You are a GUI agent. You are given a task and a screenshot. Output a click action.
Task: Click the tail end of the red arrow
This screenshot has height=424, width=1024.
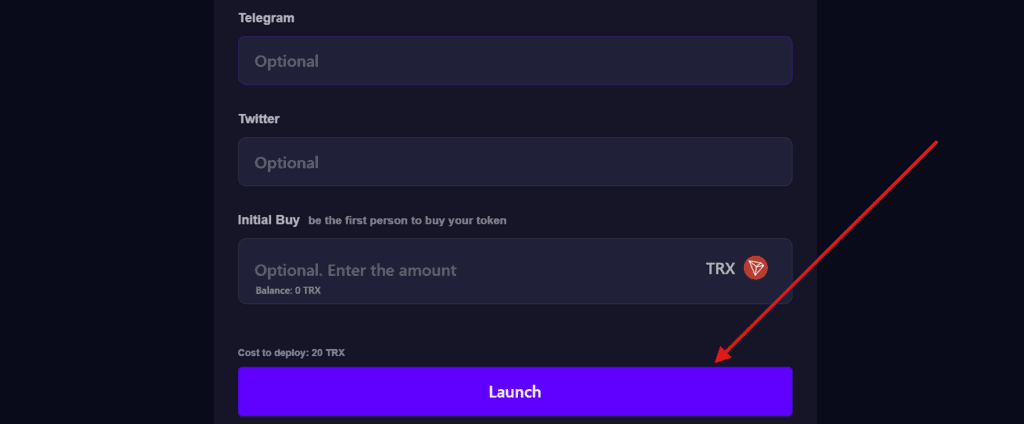point(934,143)
